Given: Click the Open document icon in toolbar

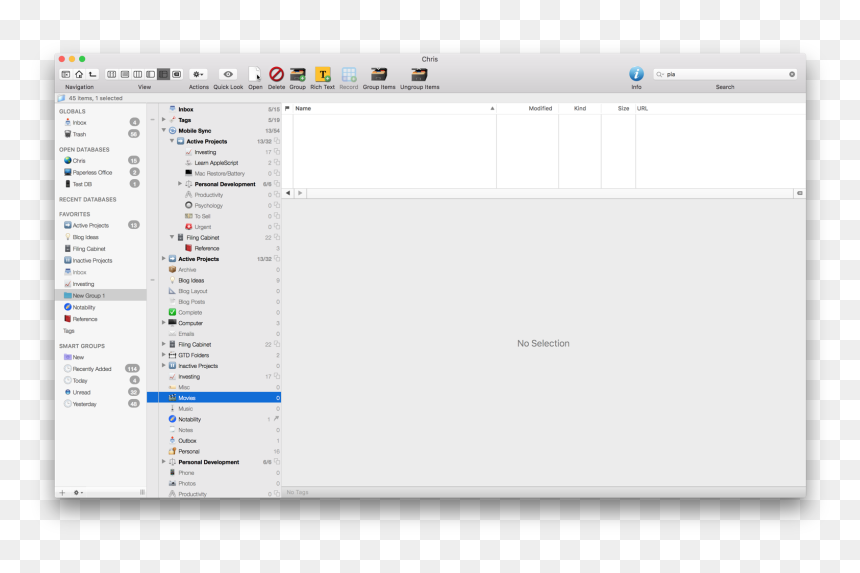Looking at the screenshot, I should click(x=254, y=74).
